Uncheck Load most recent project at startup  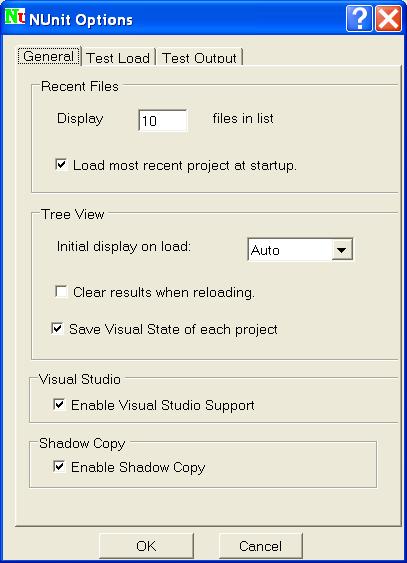click(61, 165)
